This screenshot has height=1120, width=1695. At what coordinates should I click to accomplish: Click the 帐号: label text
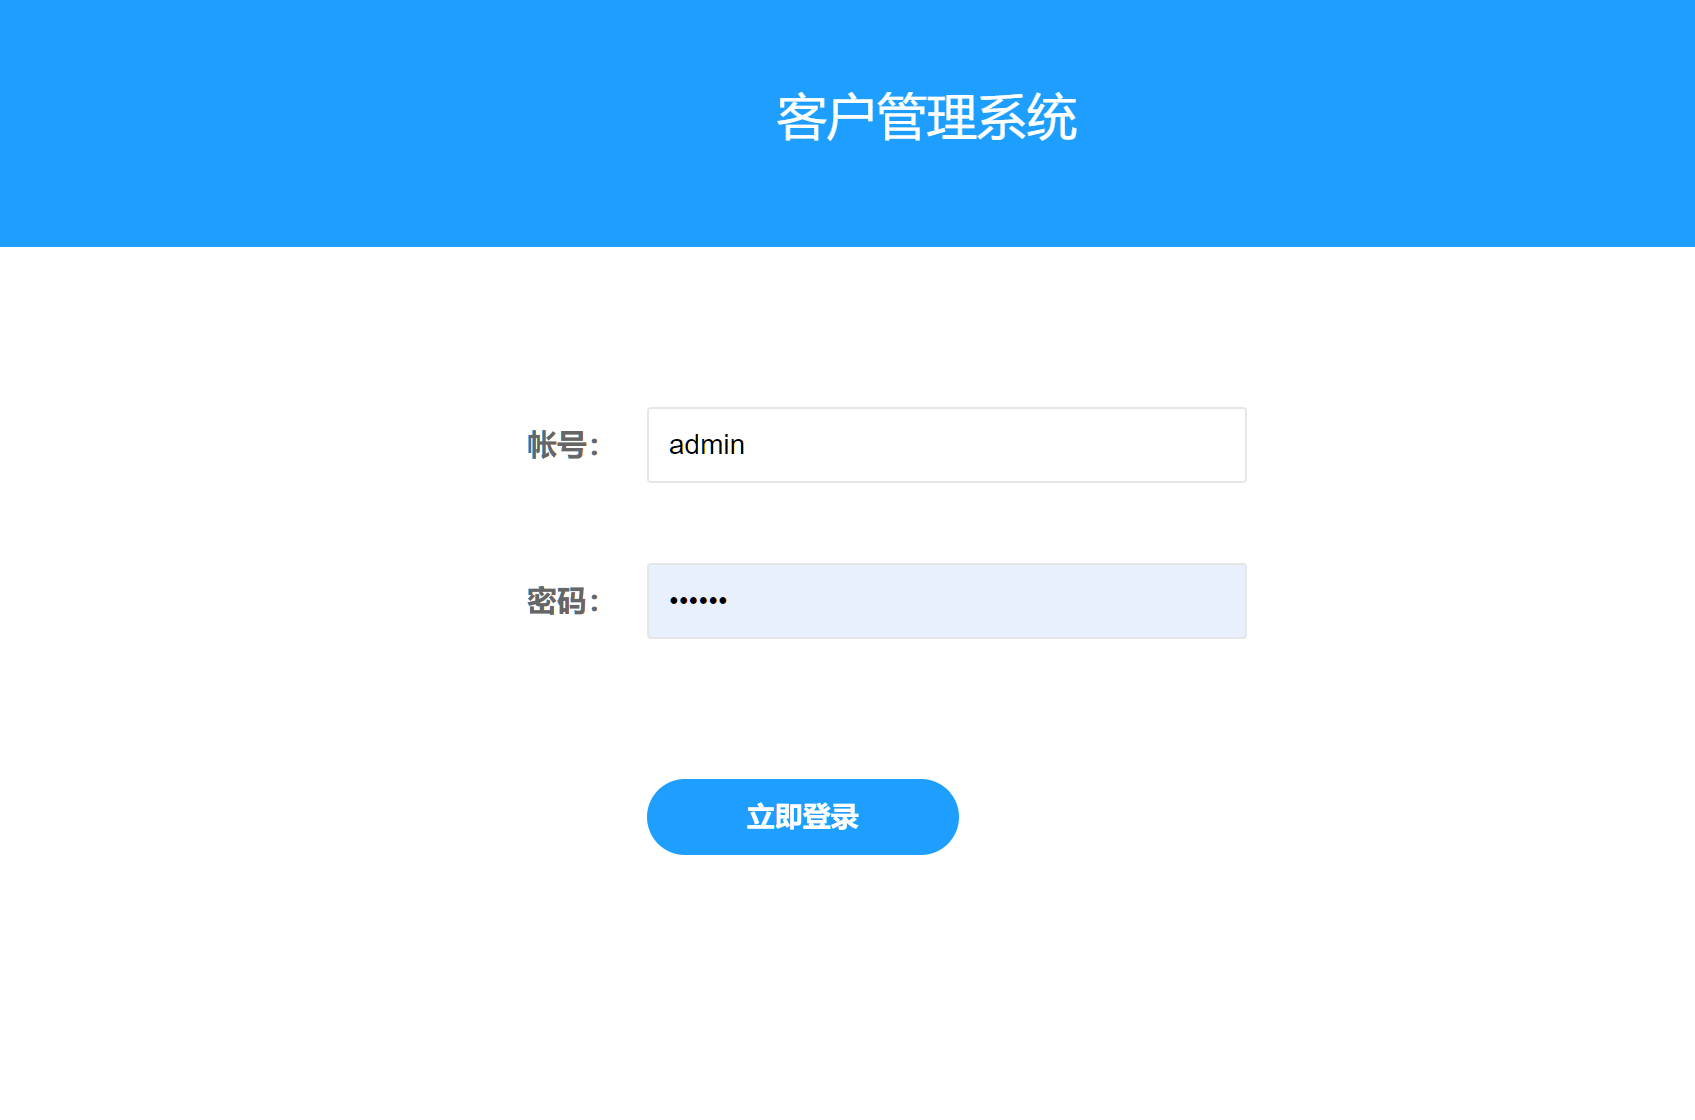point(563,445)
